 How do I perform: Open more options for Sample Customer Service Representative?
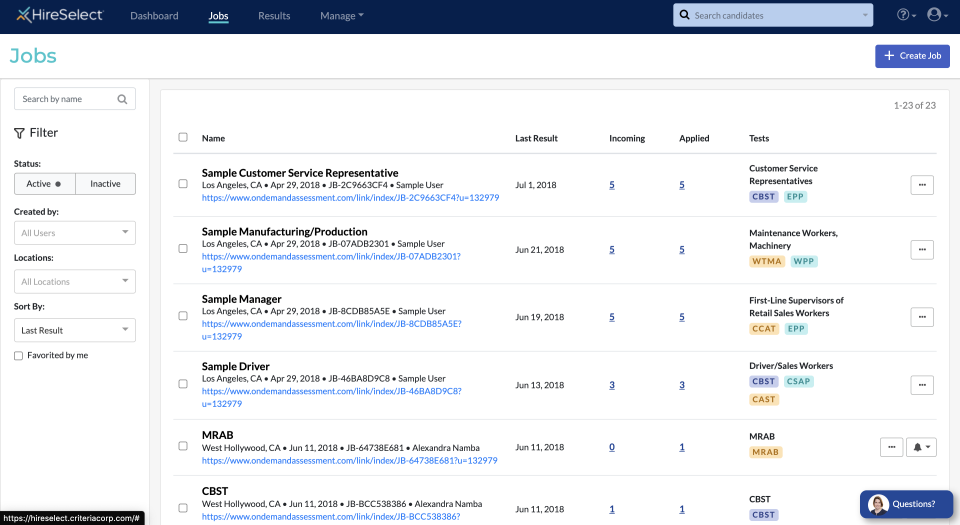[x=922, y=185]
